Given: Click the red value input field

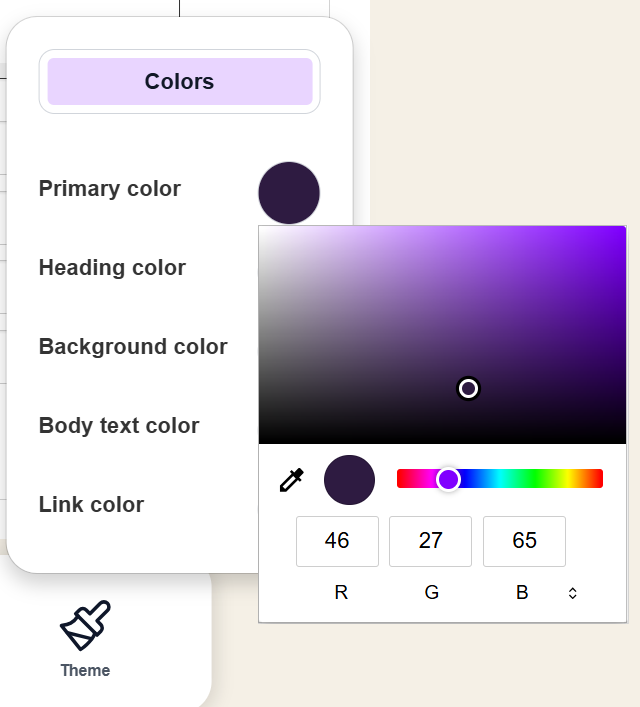Looking at the screenshot, I should pyautogui.click(x=337, y=541).
